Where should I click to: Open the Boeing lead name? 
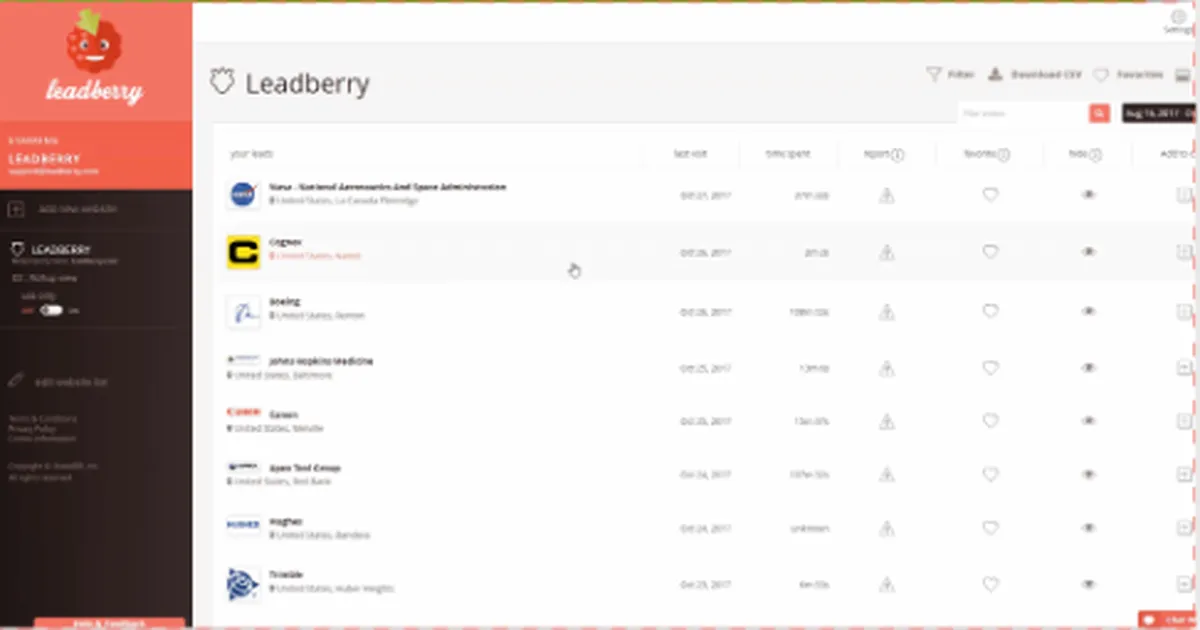coord(285,301)
